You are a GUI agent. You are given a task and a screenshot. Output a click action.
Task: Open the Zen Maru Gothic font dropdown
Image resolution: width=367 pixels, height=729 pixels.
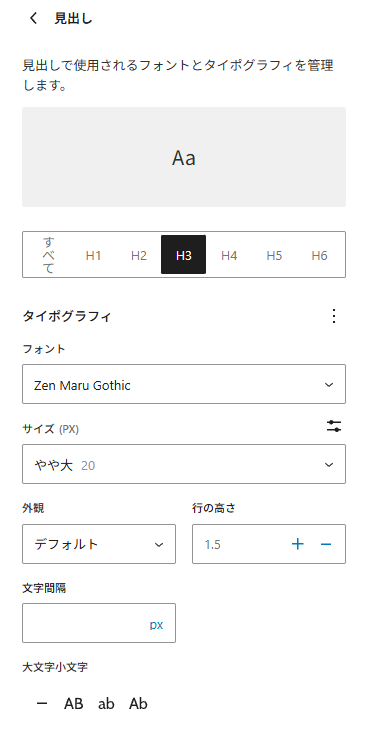pyautogui.click(x=184, y=384)
